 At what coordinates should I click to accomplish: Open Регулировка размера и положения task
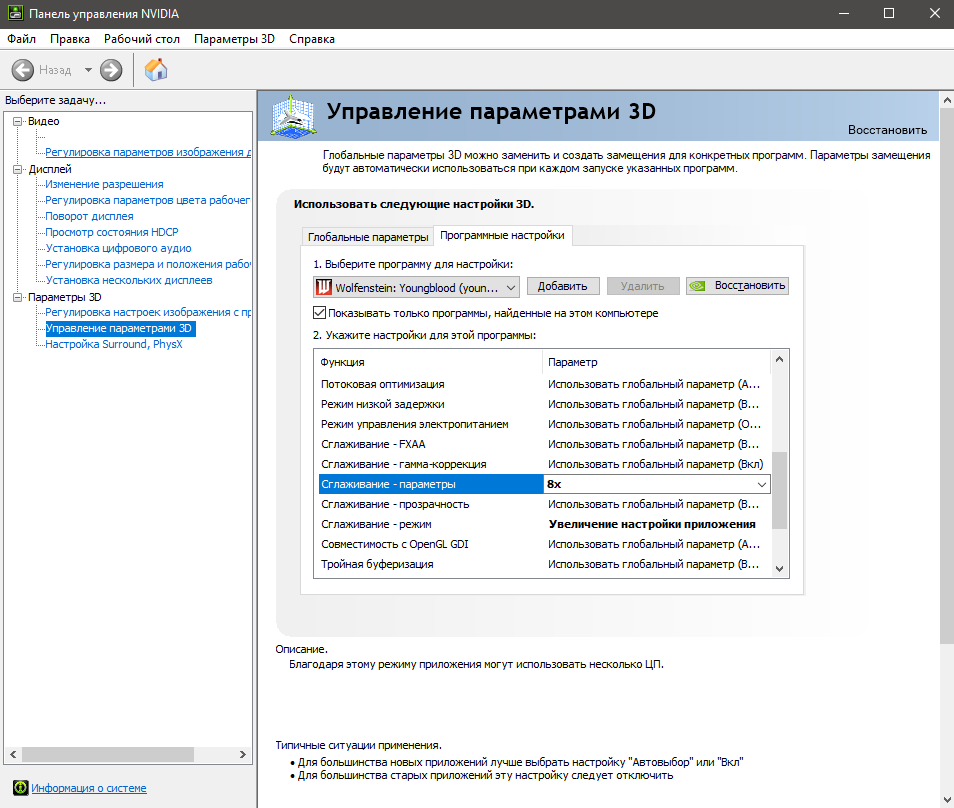tap(148, 264)
